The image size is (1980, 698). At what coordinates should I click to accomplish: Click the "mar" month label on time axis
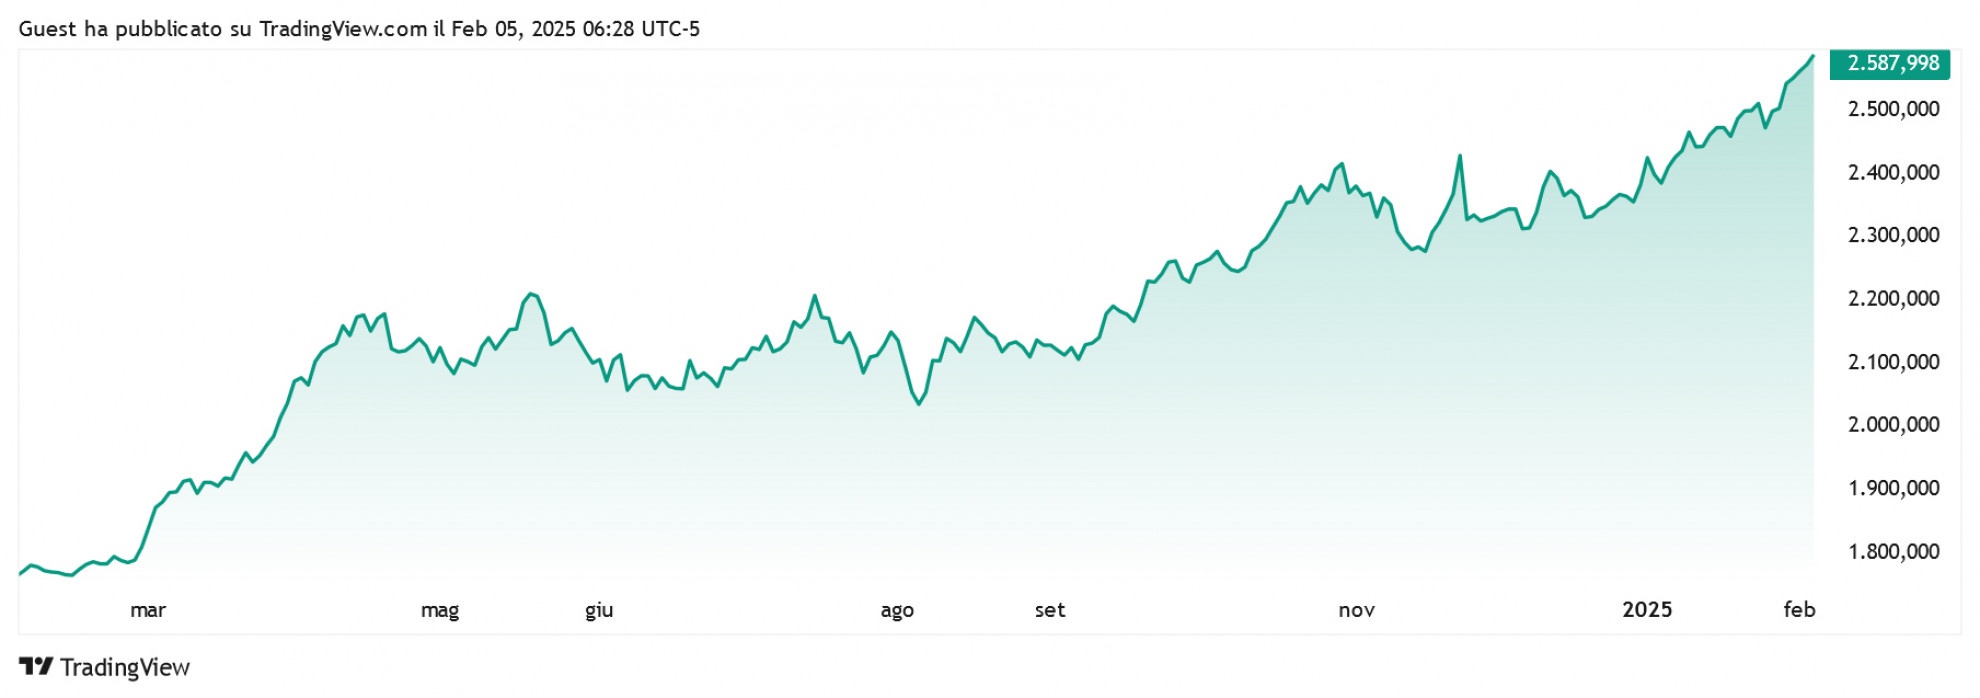(x=148, y=610)
